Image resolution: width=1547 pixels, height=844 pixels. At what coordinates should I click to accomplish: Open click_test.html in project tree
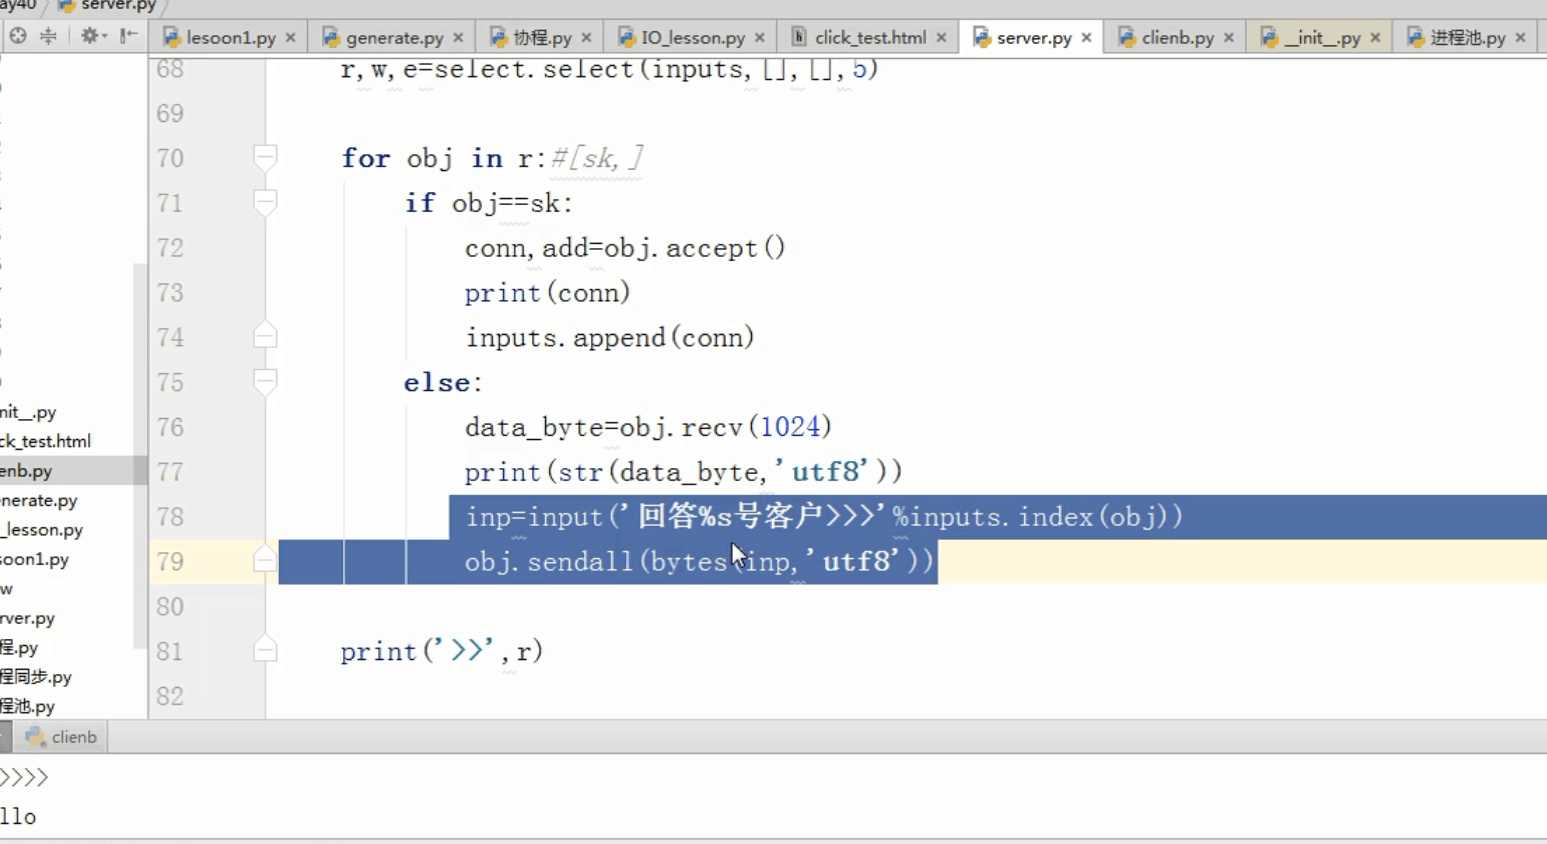tap(45, 441)
